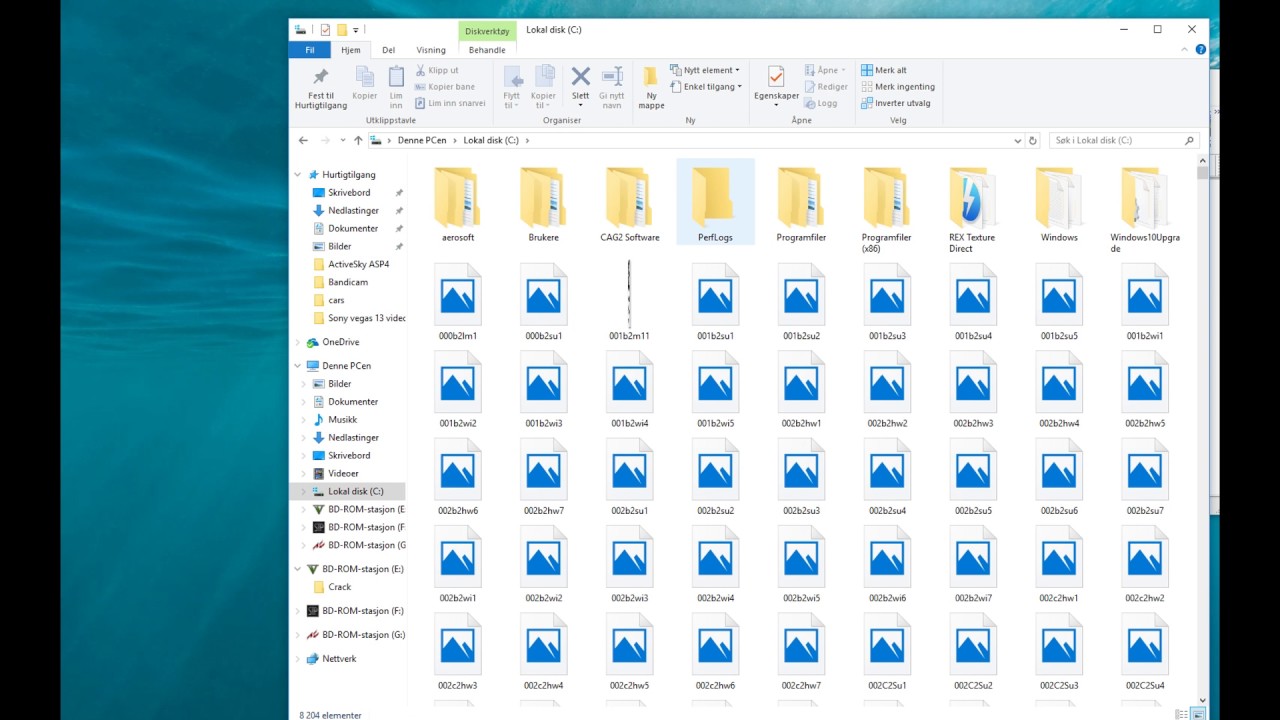This screenshot has width=1280, height=720.
Task: Click the back navigation arrow
Action: pyautogui.click(x=303, y=141)
